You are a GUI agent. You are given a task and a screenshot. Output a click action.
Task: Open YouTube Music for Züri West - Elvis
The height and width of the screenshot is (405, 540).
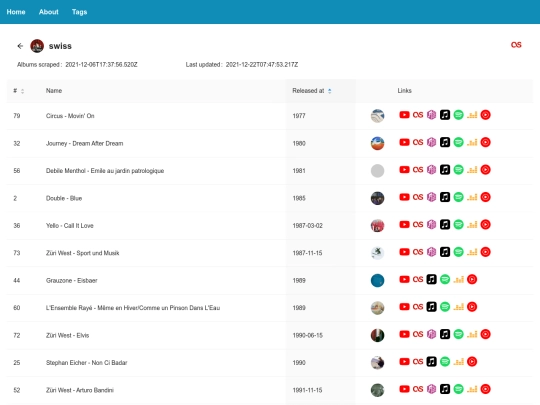(x=486, y=334)
